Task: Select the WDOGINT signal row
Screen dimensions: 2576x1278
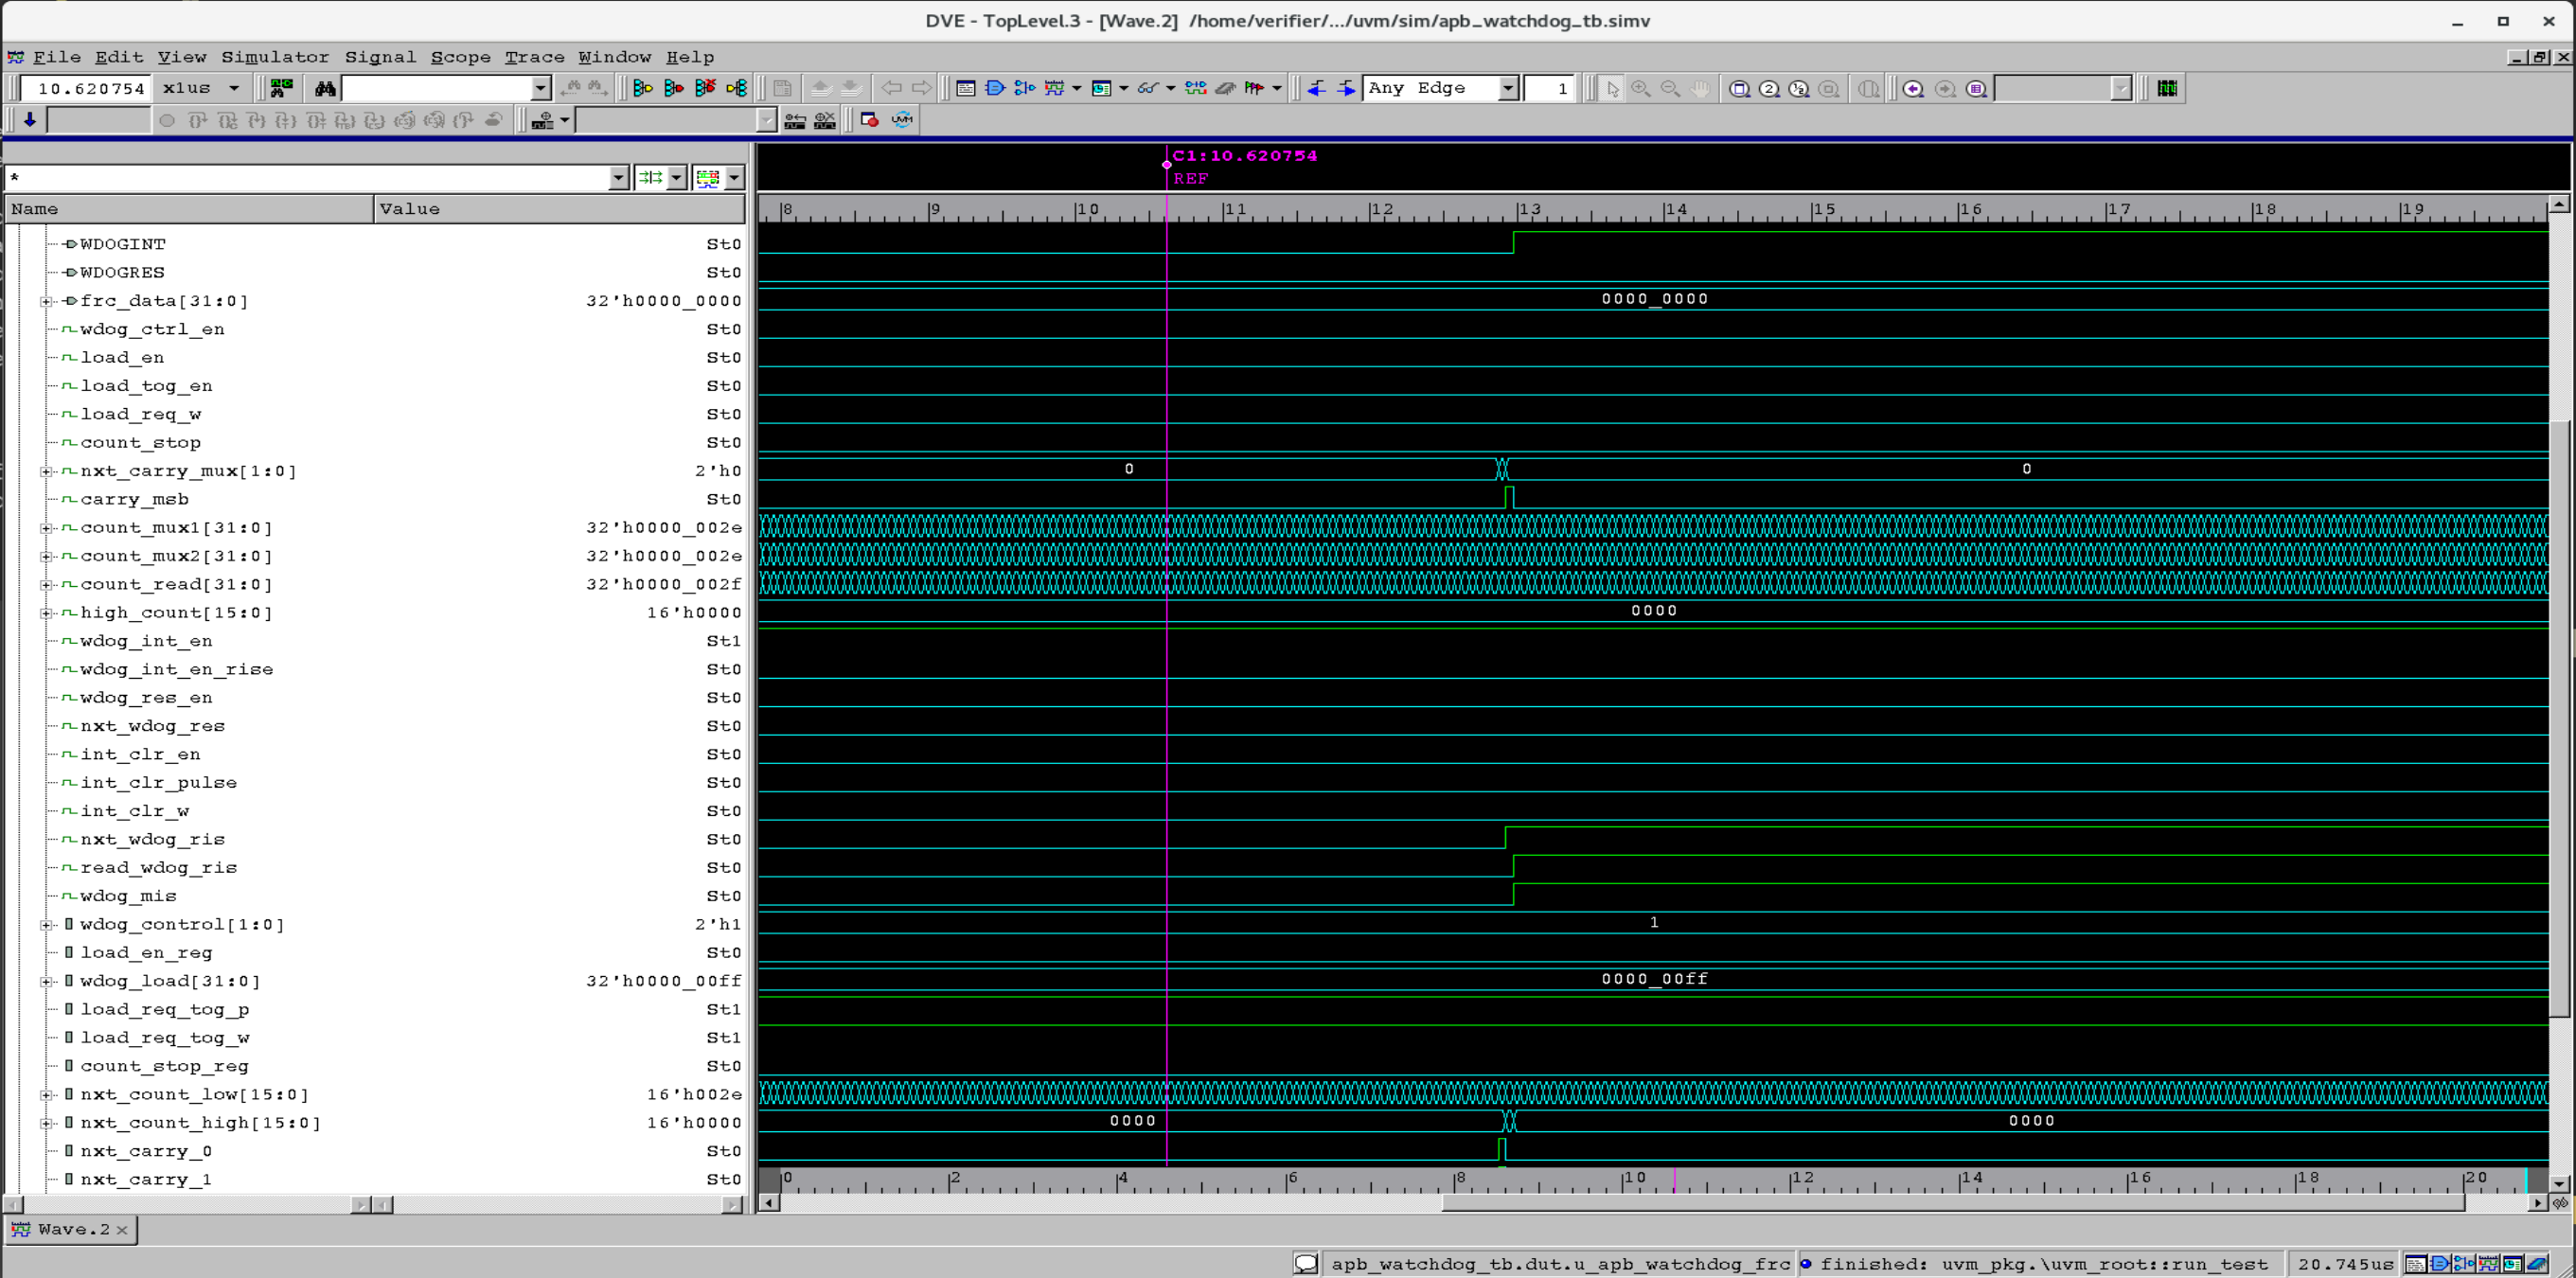Action: click(x=122, y=244)
